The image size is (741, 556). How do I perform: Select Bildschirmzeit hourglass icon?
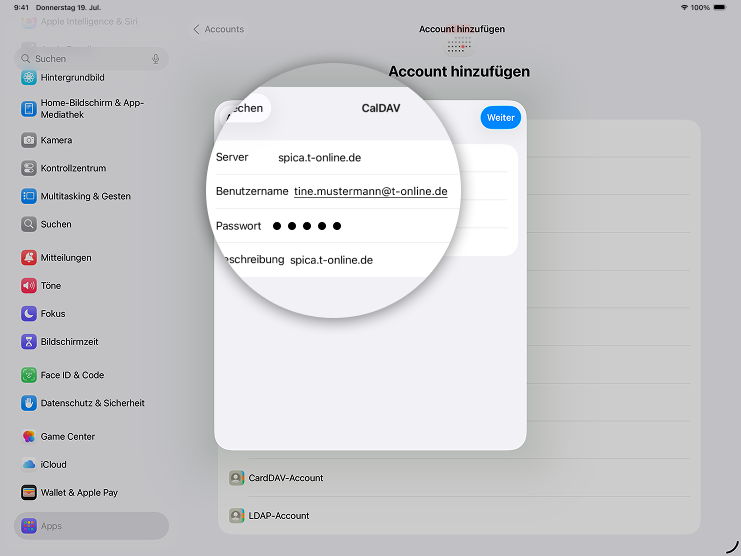pyautogui.click(x=29, y=342)
